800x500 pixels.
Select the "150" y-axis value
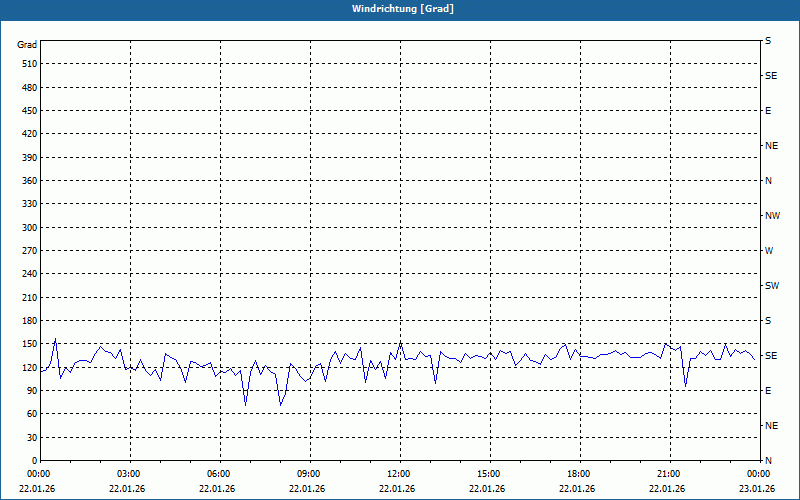point(30,344)
